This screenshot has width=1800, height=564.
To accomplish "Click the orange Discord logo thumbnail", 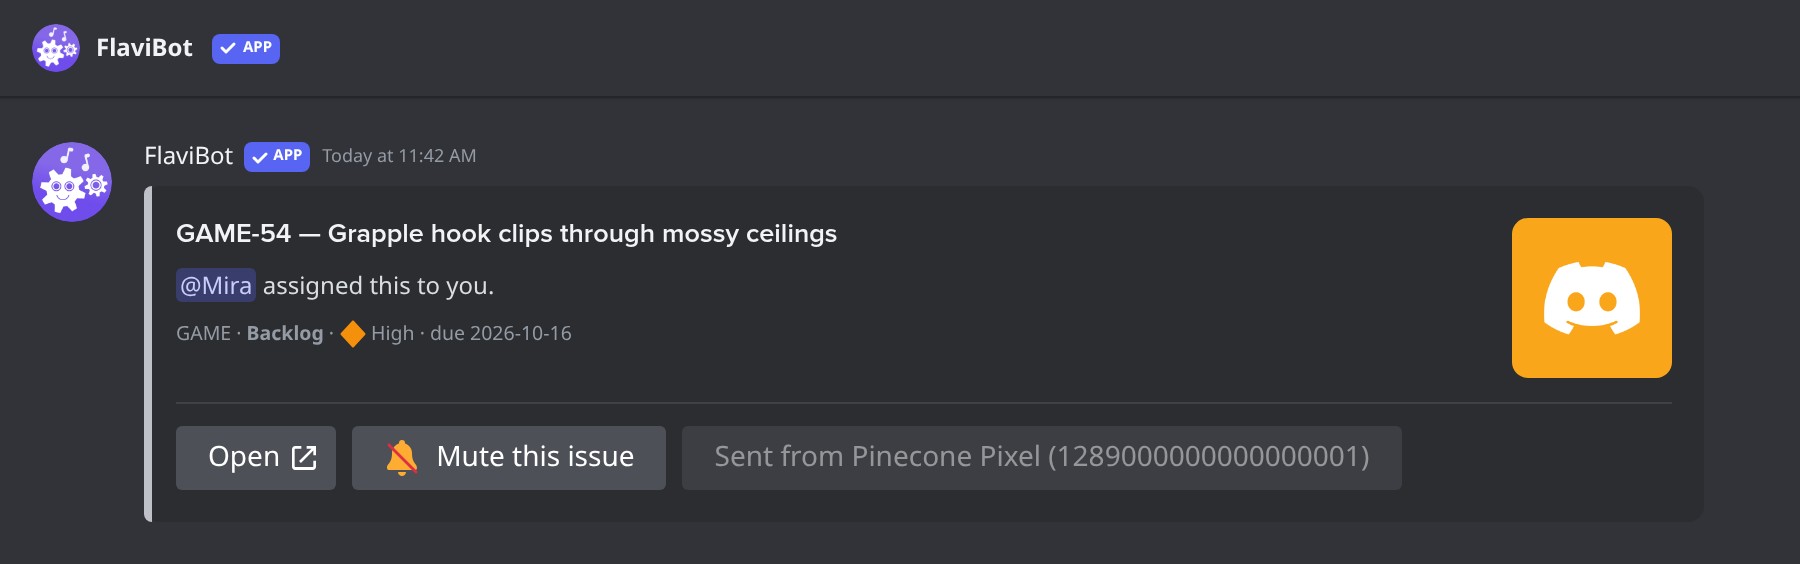I will (1592, 298).
